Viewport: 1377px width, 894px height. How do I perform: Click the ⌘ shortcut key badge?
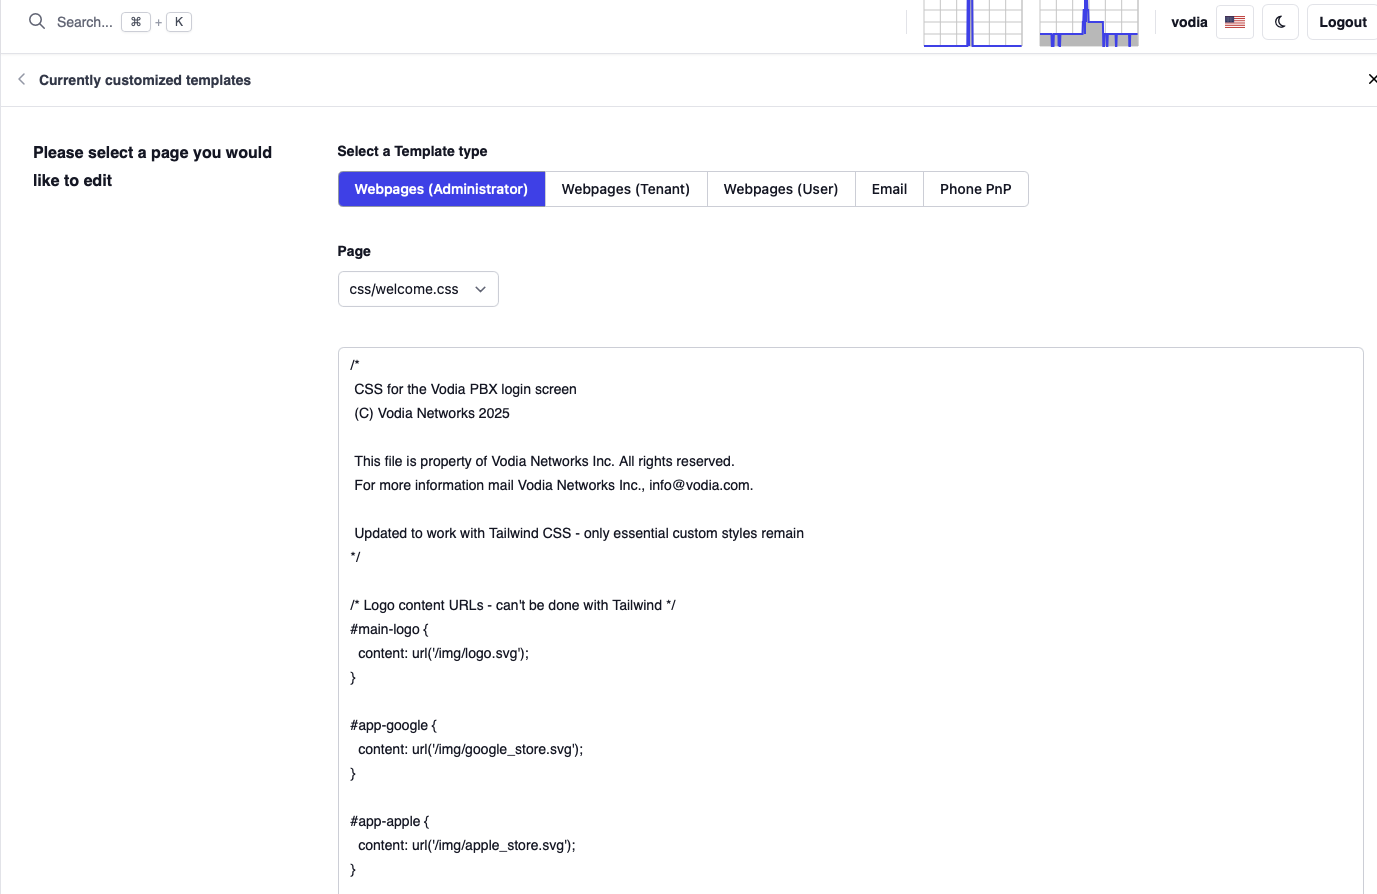136,22
